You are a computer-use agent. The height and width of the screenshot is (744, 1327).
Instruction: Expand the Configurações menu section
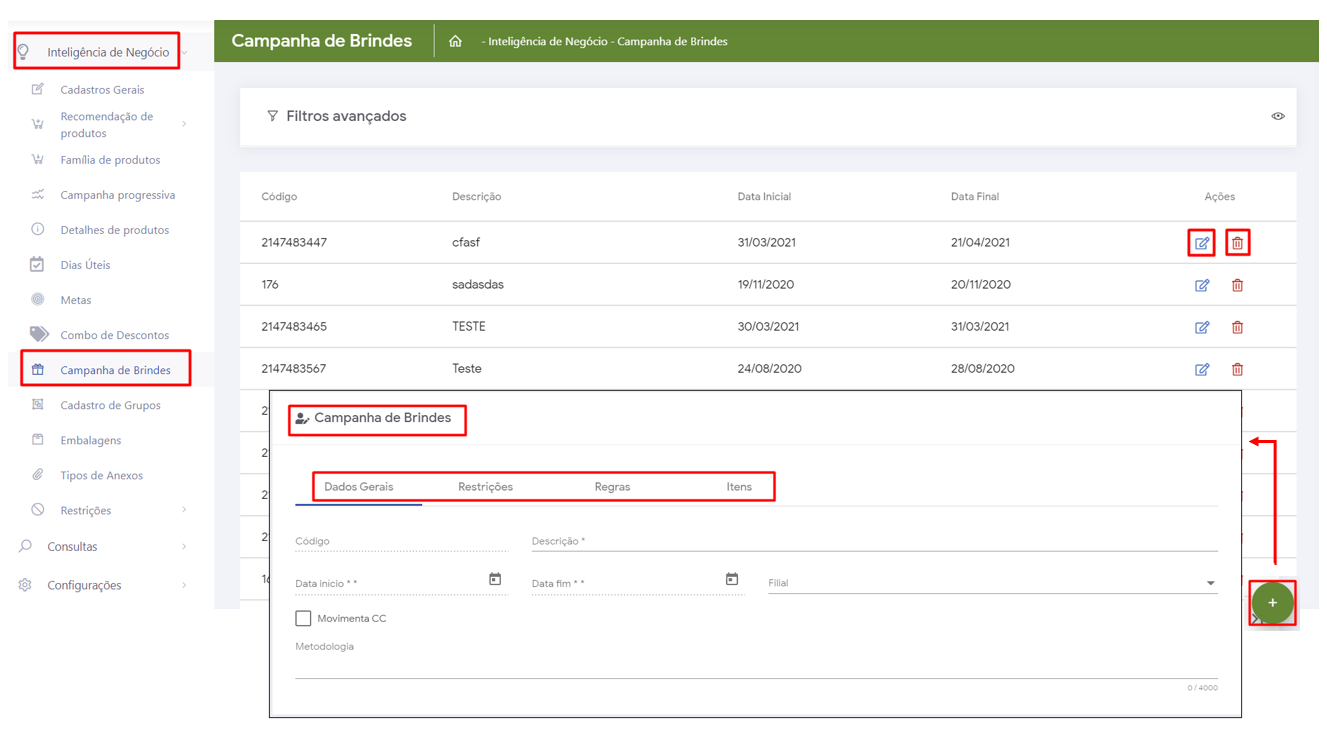pos(84,586)
